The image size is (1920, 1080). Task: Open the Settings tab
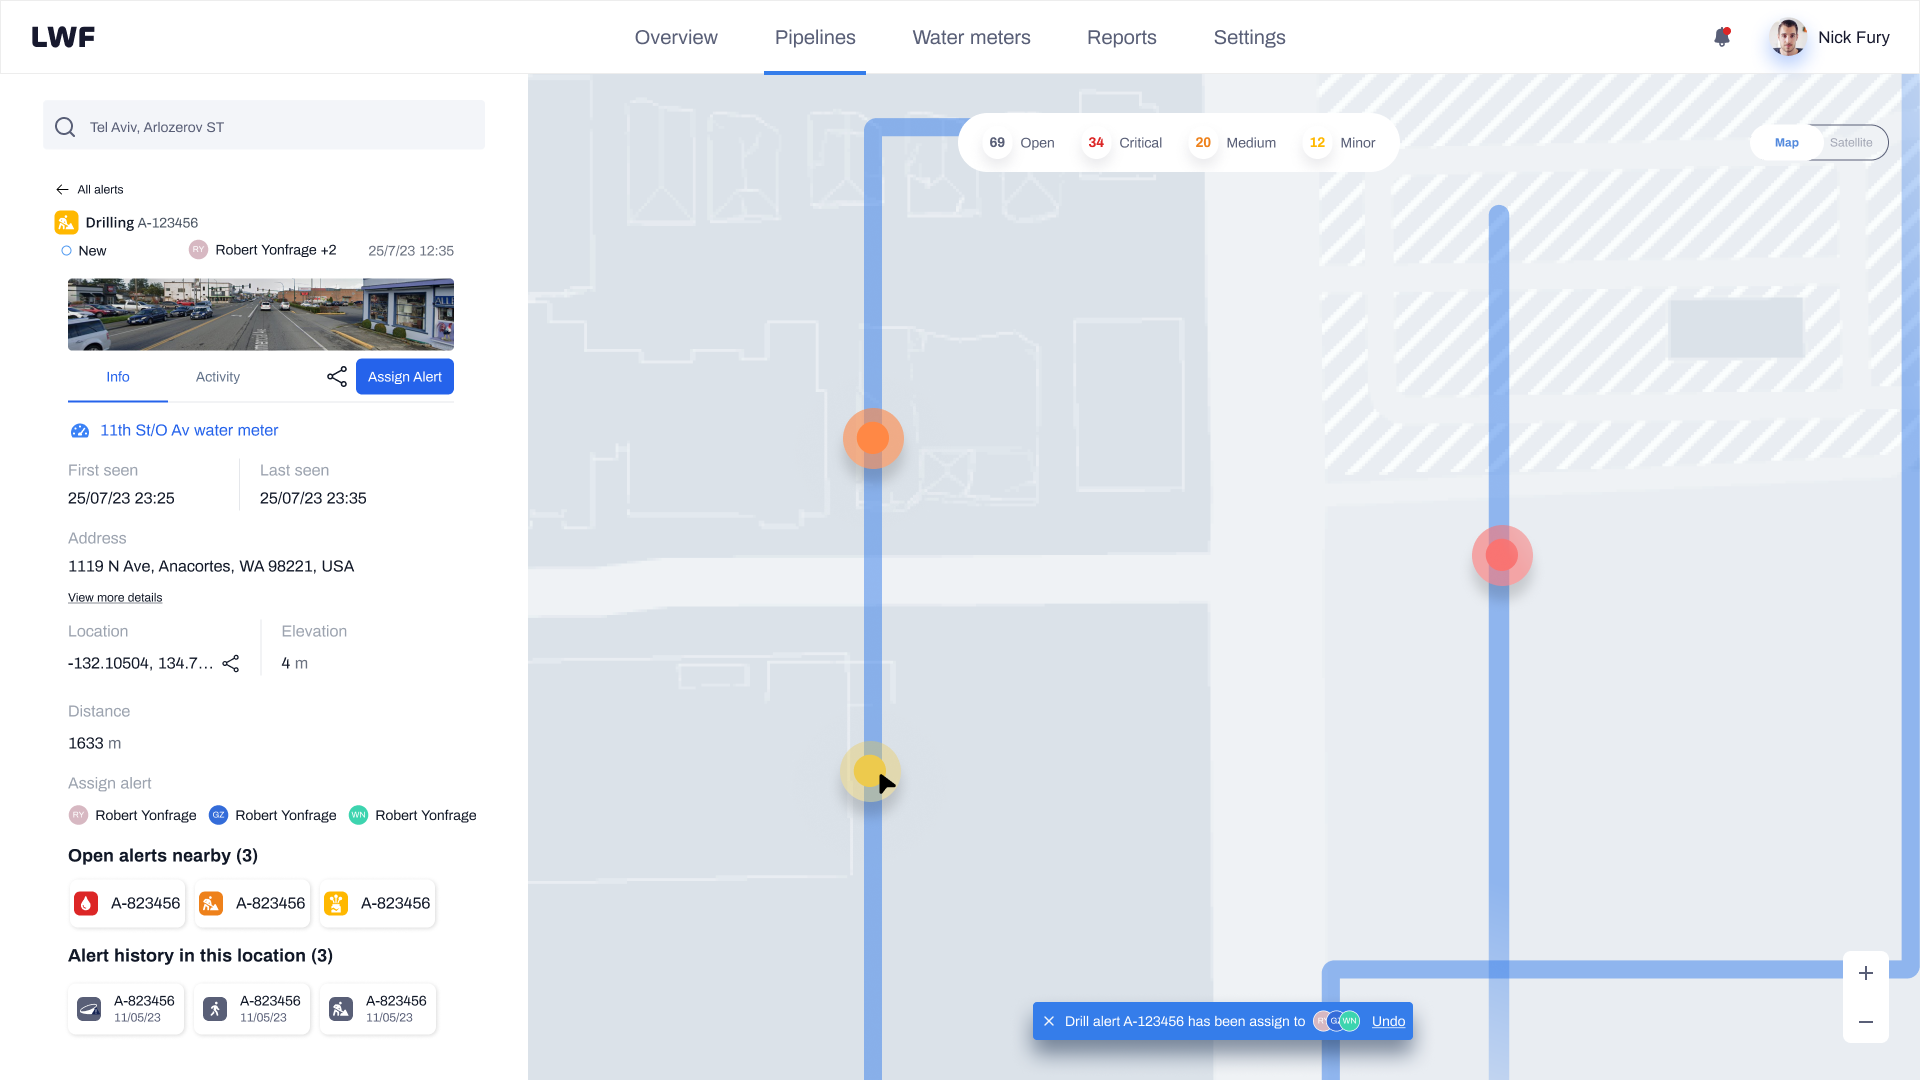click(x=1249, y=37)
